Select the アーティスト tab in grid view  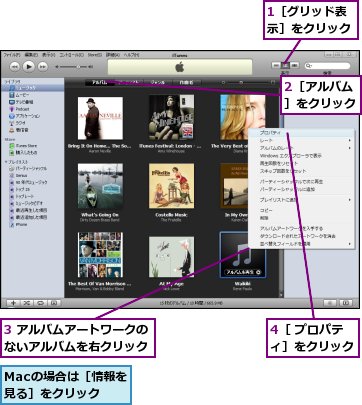[129, 82]
